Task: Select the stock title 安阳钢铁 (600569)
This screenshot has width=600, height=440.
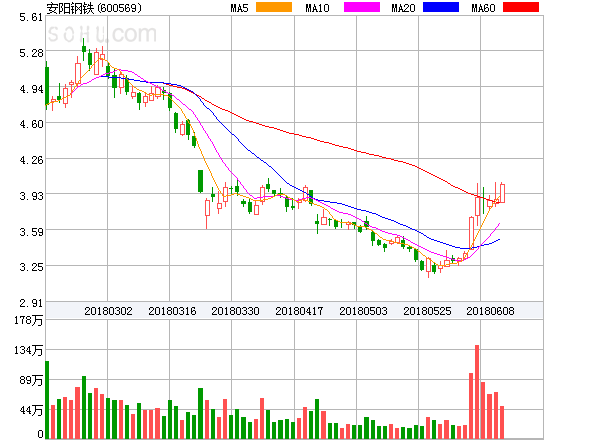Action: tap(94, 8)
